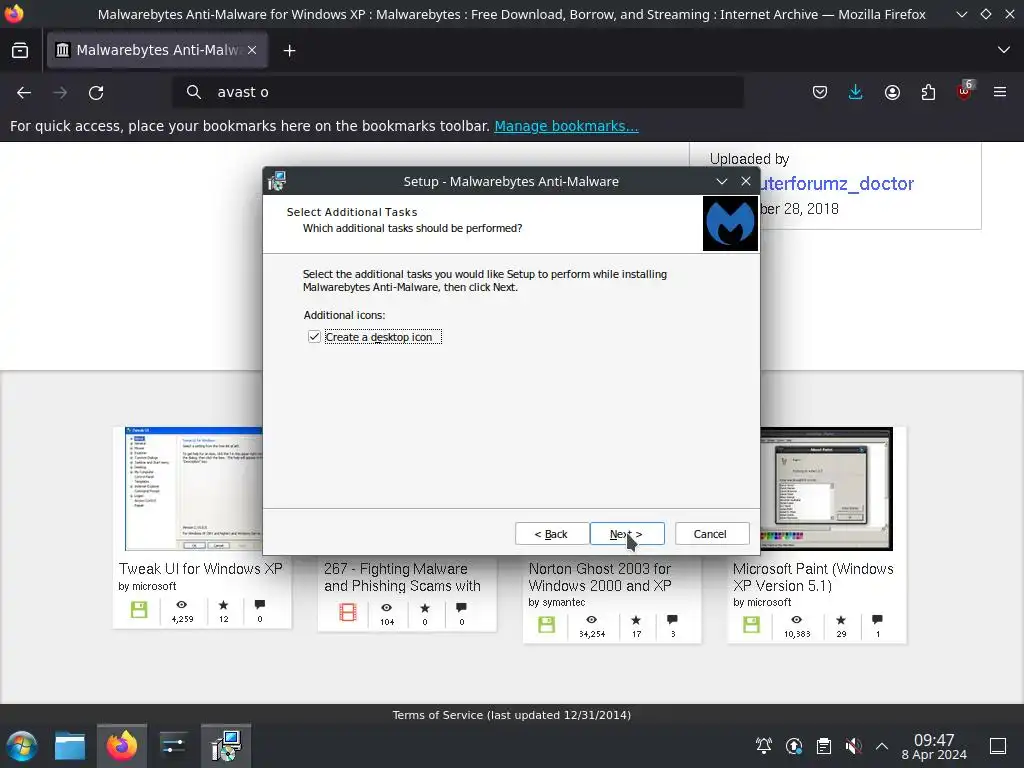Reload the current Firefox page

point(96,92)
